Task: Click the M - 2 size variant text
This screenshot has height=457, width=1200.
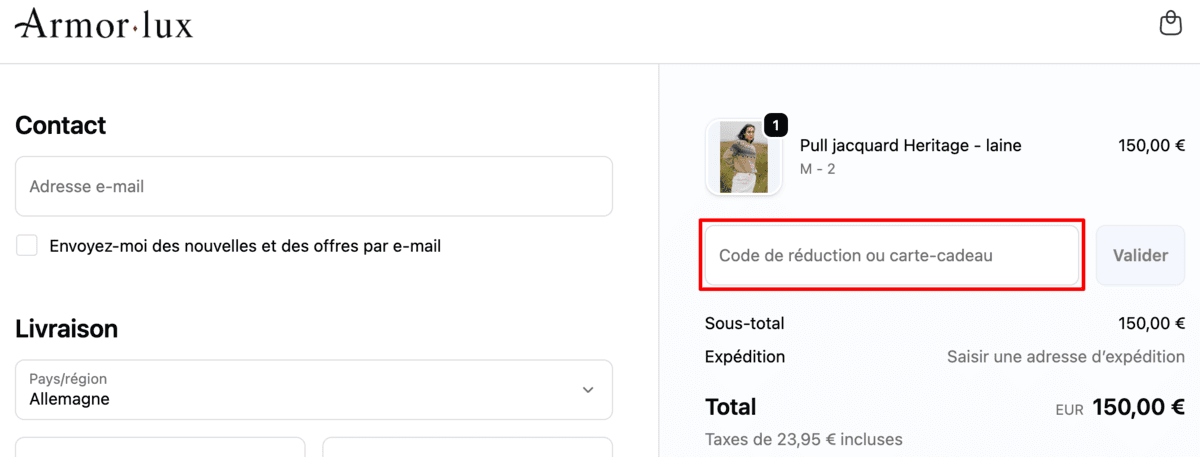Action: coord(817,169)
